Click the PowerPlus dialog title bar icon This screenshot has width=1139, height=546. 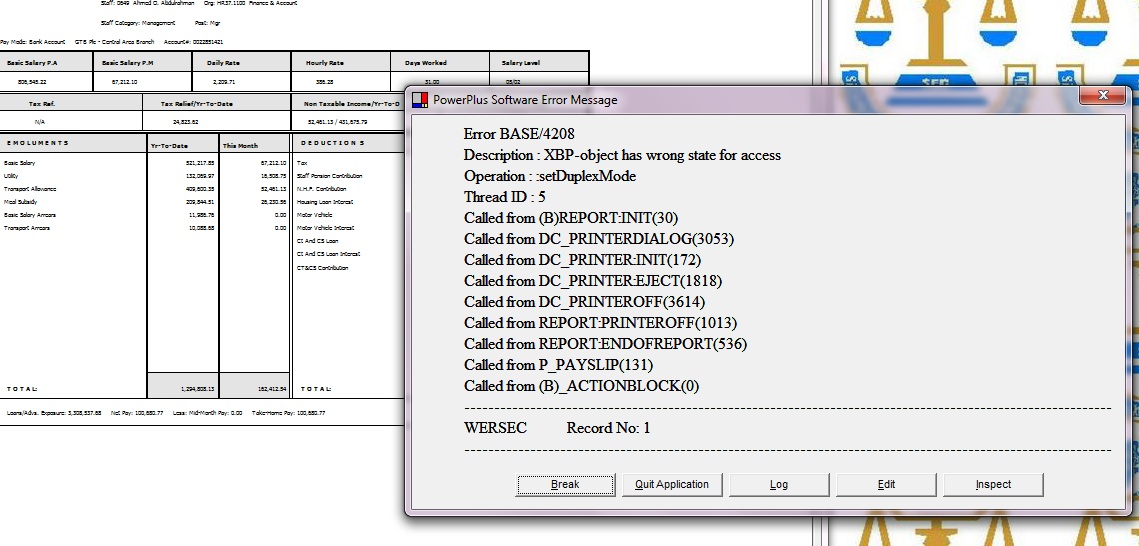(421, 100)
